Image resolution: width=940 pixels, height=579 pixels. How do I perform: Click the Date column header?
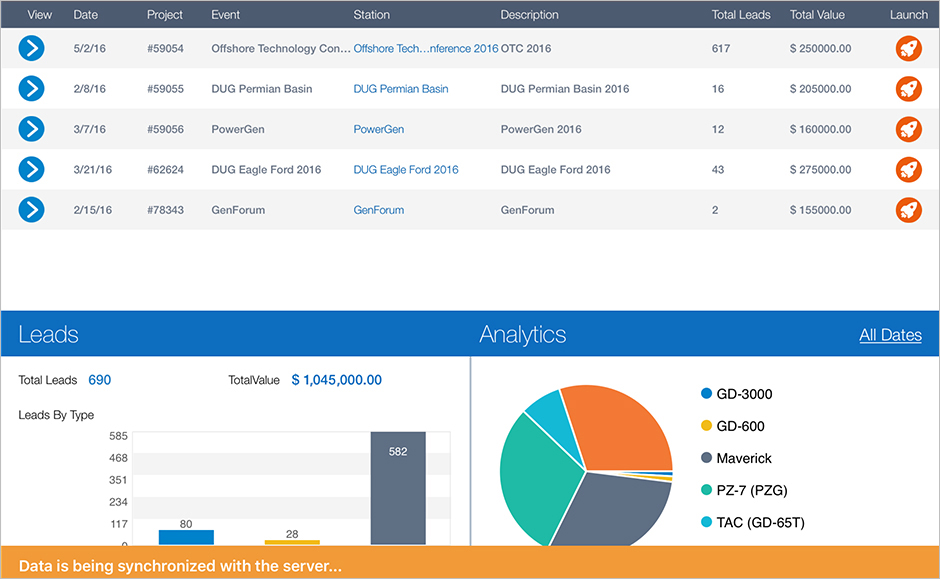[86, 15]
